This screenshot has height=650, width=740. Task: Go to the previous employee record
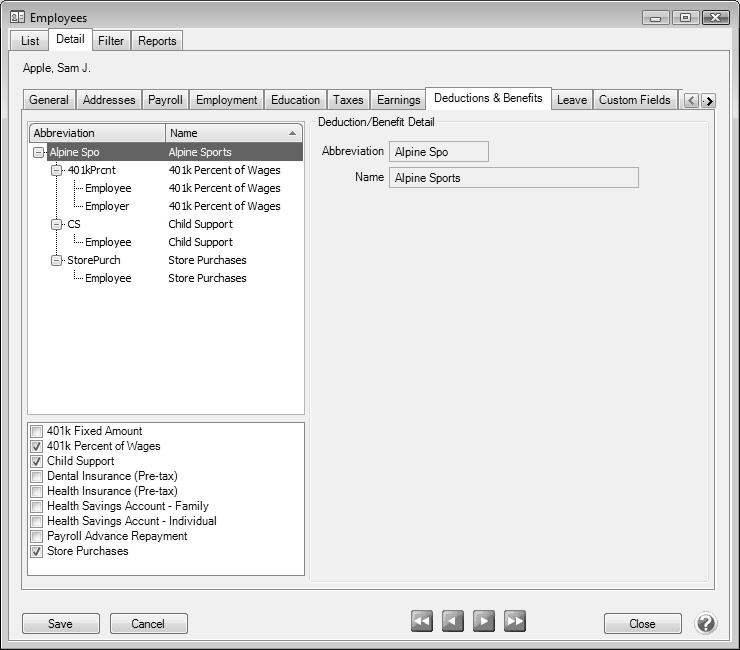click(453, 622)
